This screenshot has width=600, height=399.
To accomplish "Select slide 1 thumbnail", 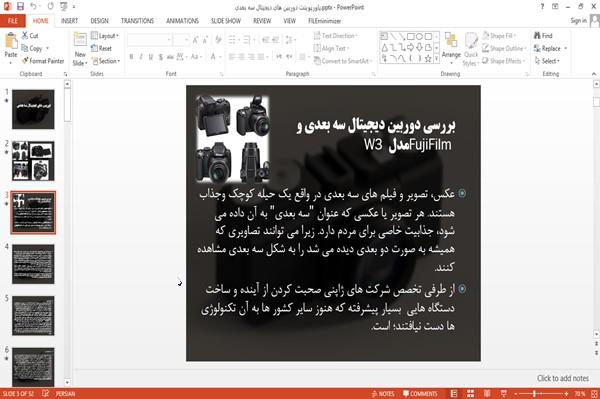I will click(x=33, y=109).
